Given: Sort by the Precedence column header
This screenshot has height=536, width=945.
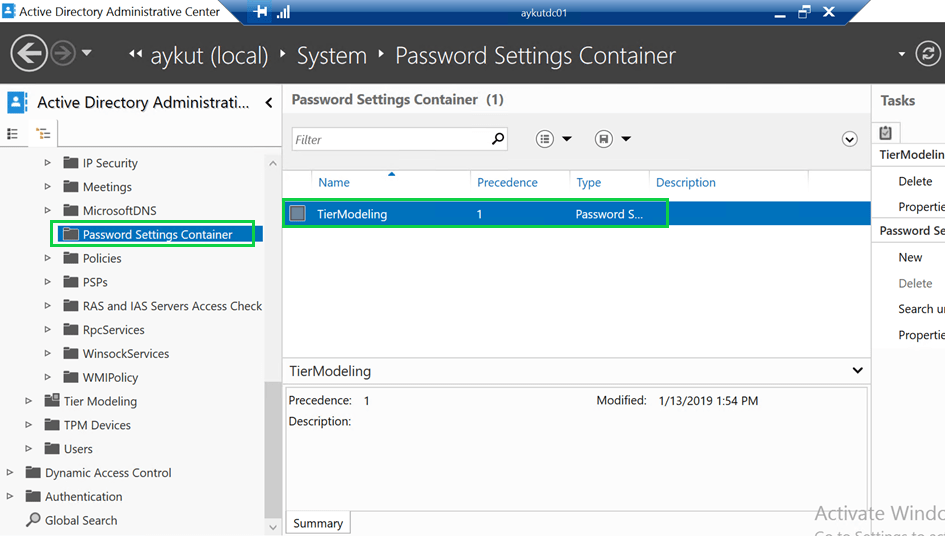Looking at the screenshot, I should (x=507, y=182).
